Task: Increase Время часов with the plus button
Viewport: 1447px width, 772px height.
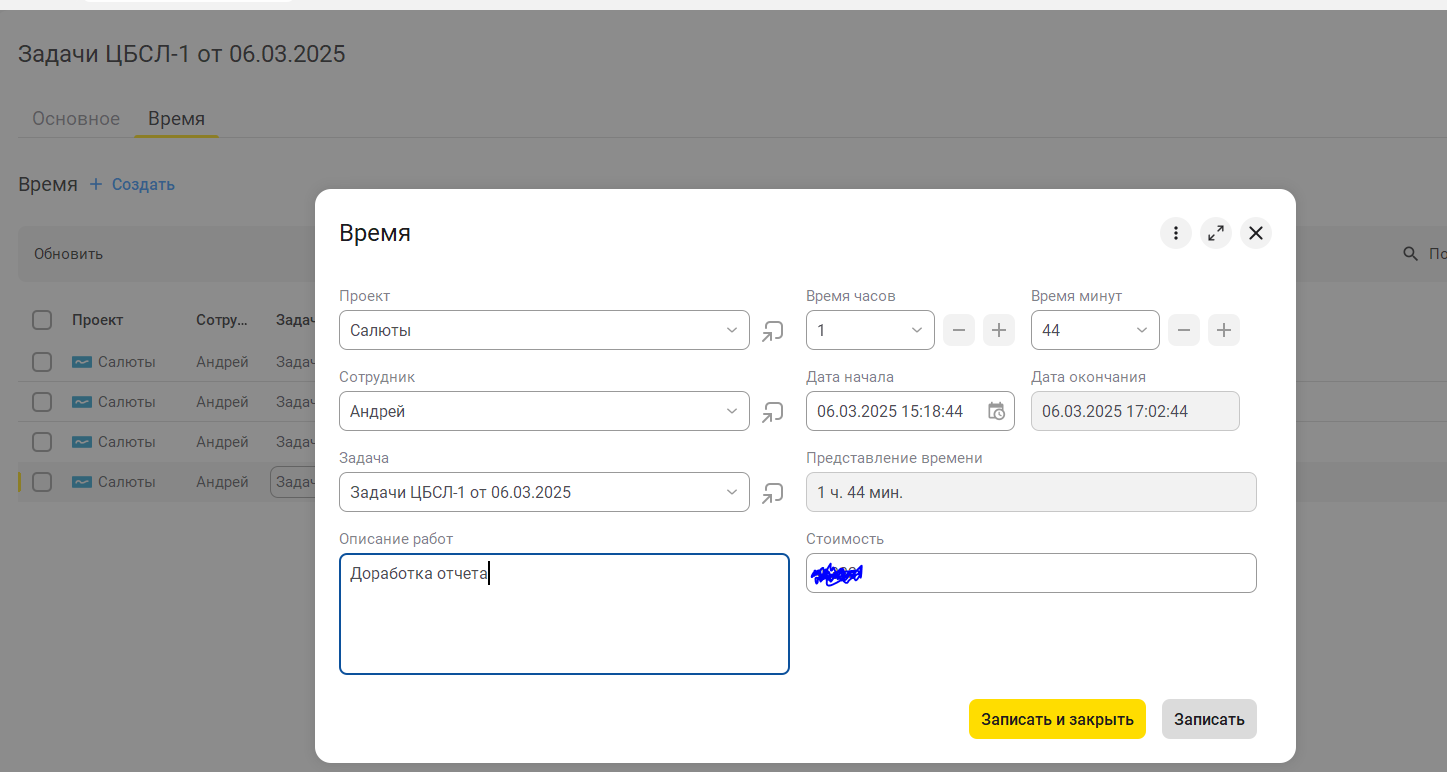Action: [x=999, y=330]
